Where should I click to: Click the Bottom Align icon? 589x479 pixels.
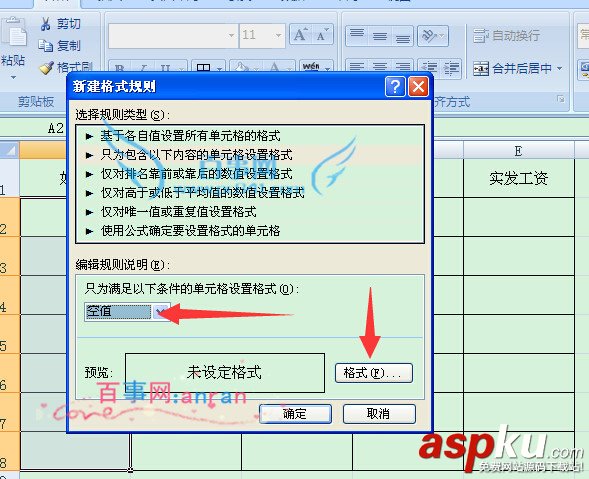coord(402,36)
